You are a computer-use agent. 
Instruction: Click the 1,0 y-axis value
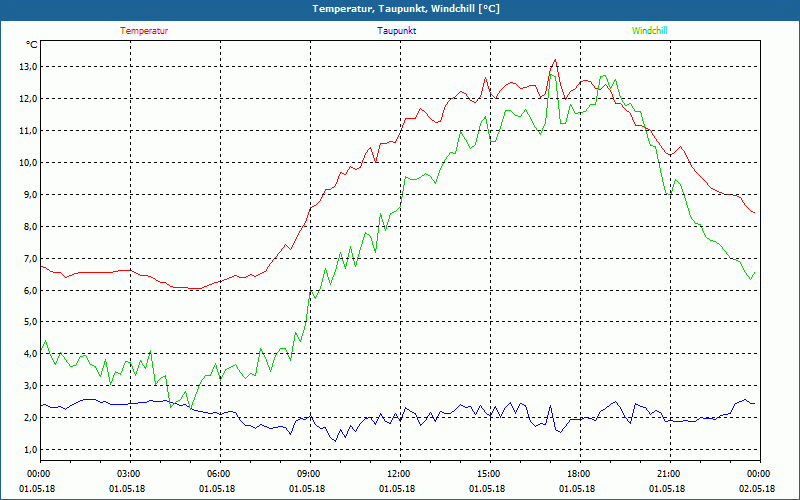(x=31, y=450)
